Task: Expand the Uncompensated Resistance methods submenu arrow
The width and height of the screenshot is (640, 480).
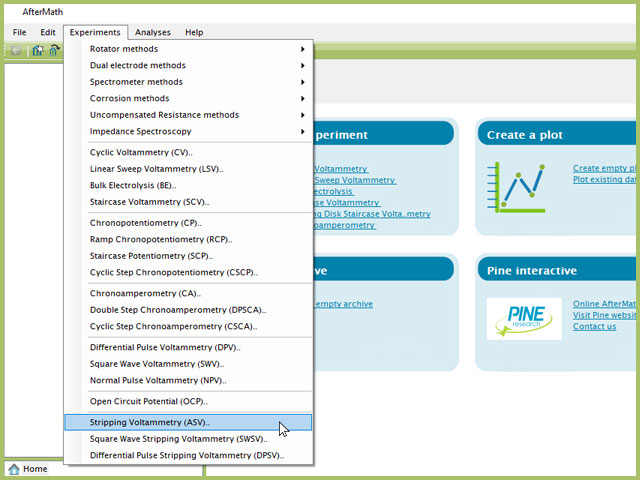Action: tap(302, 115)
